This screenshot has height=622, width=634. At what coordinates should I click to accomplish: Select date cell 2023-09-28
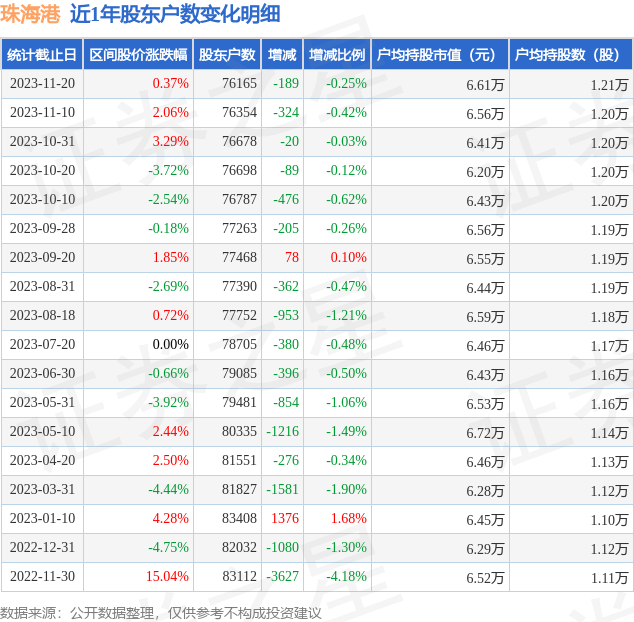[x=42, y=228]
